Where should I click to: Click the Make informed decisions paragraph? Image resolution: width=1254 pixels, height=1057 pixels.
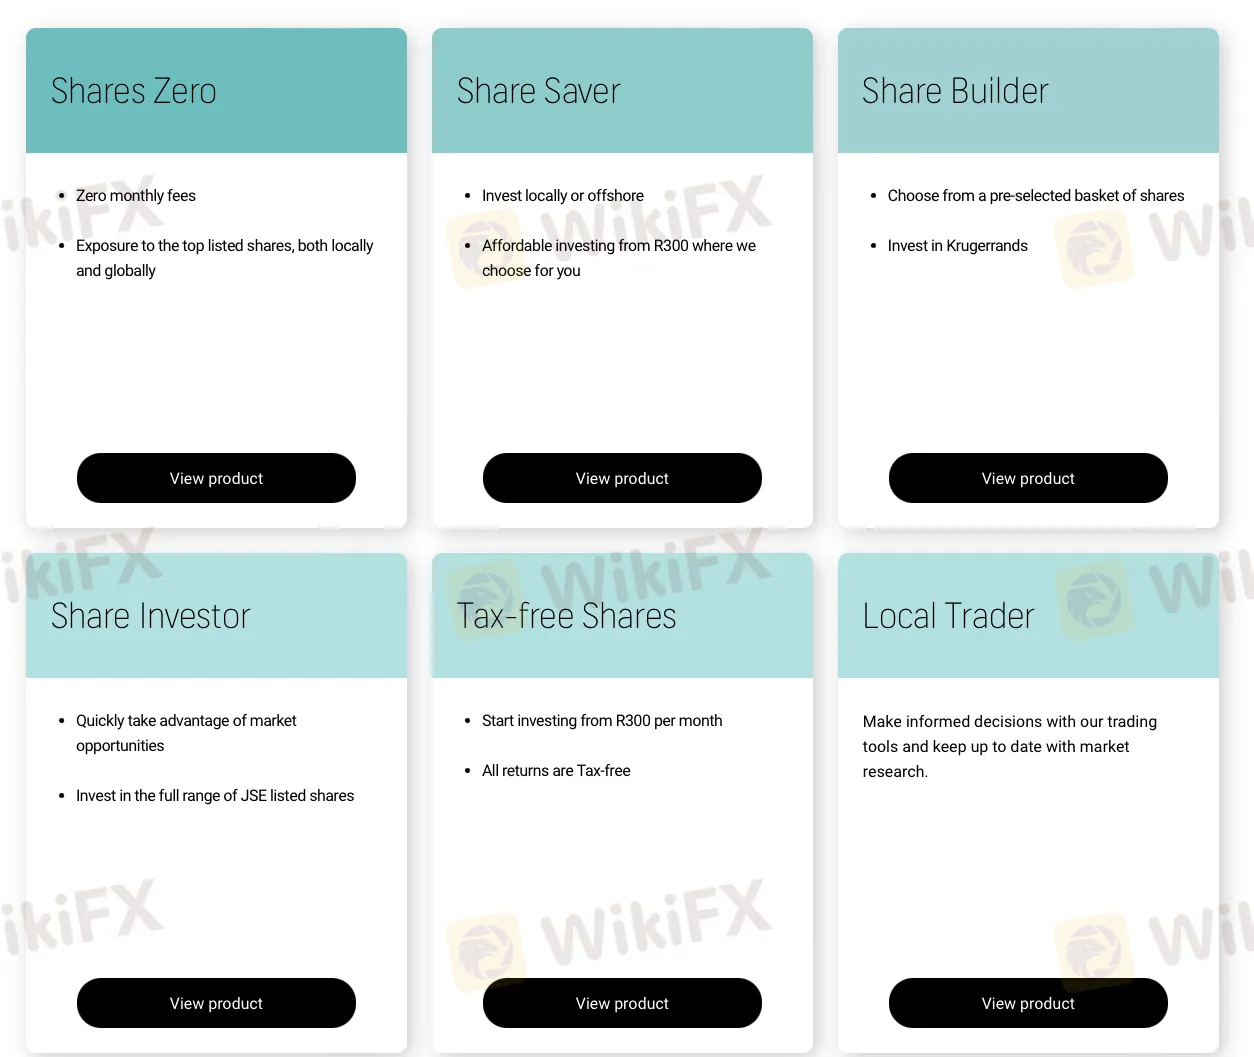(x=1009, y=746)
